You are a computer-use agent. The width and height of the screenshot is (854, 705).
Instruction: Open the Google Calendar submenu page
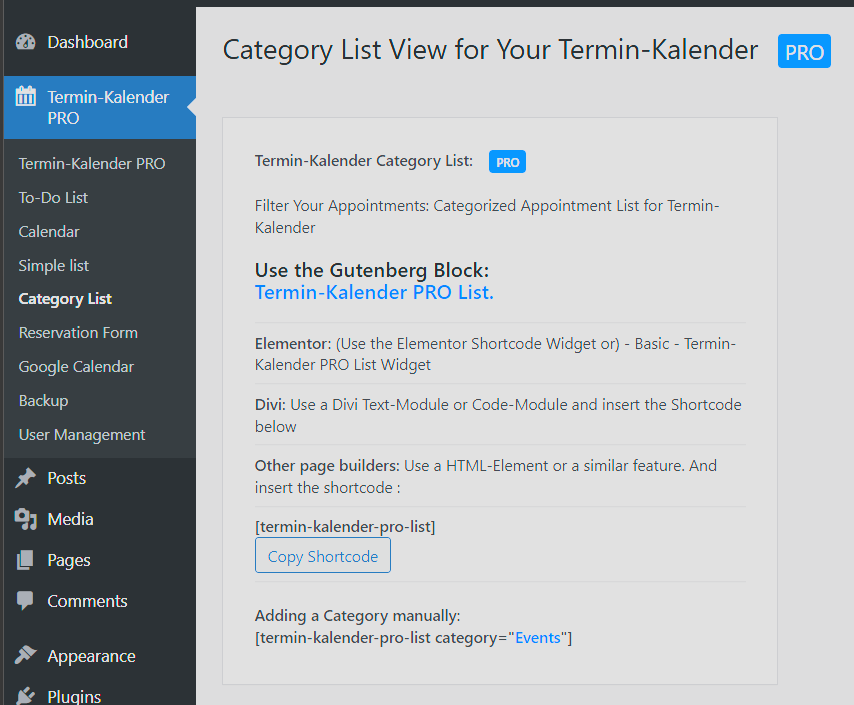tap(76, 367)
